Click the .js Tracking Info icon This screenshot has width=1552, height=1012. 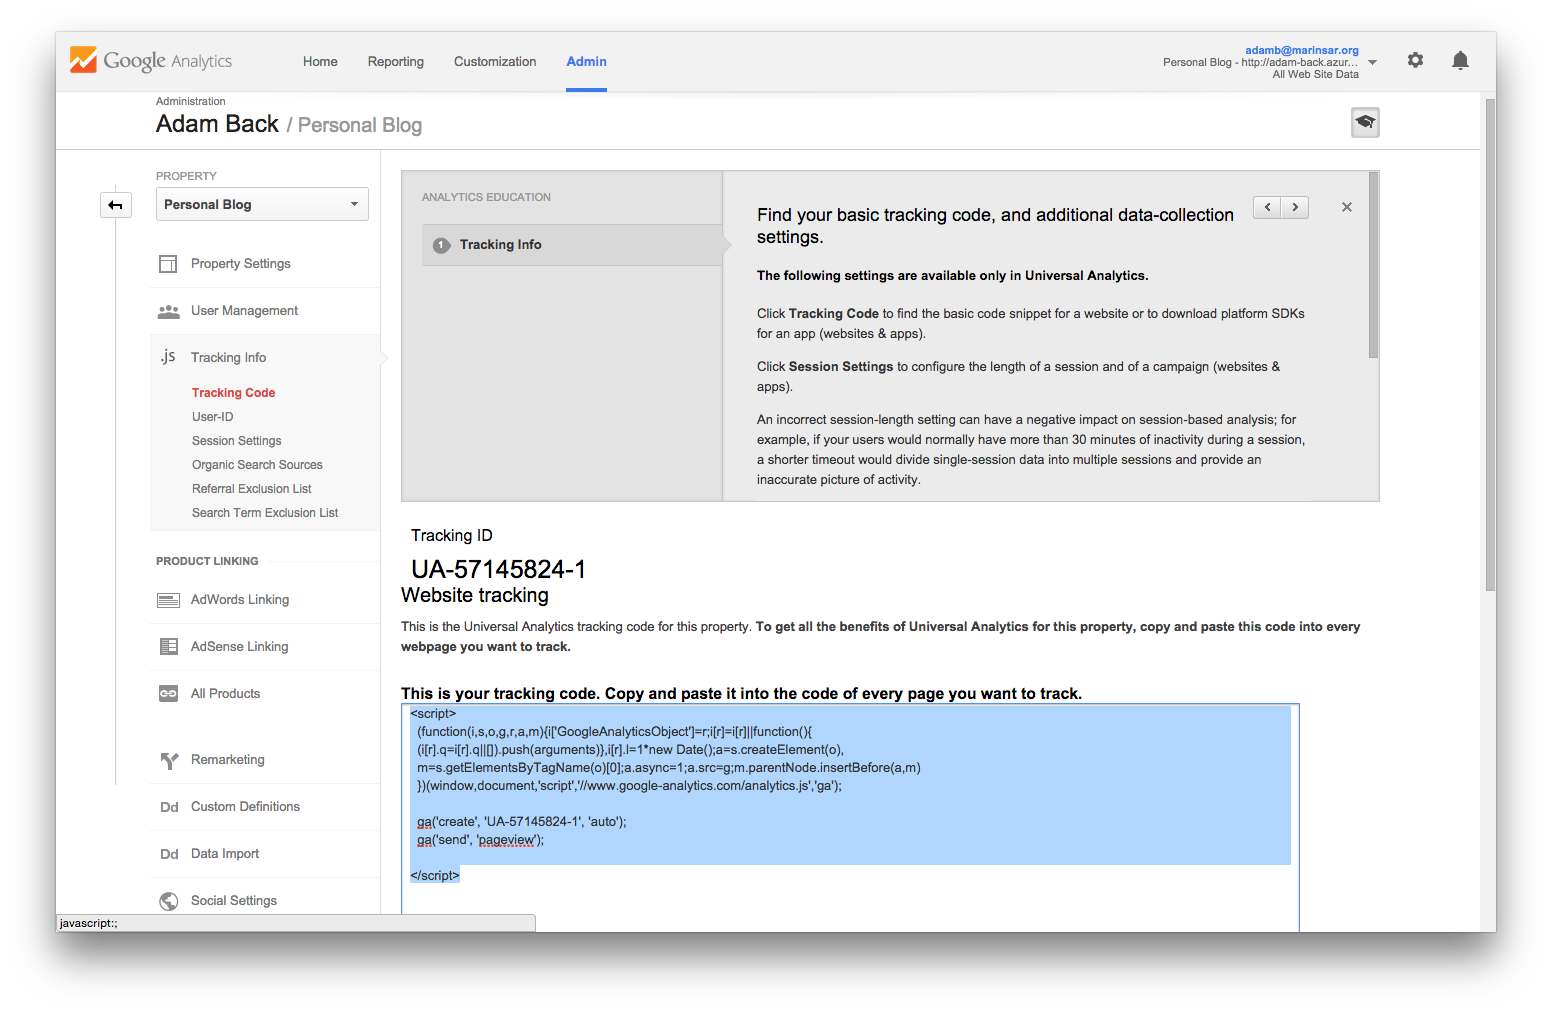(168, 357)
